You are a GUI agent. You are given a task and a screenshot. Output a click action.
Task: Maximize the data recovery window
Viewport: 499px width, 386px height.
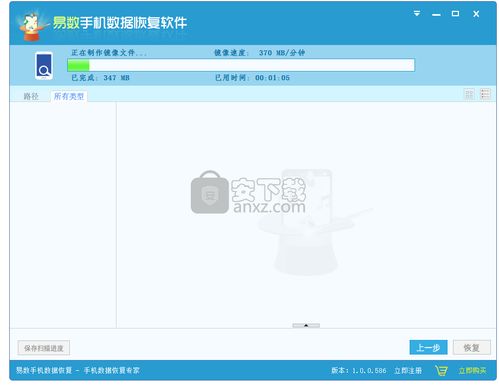(455, 14)
